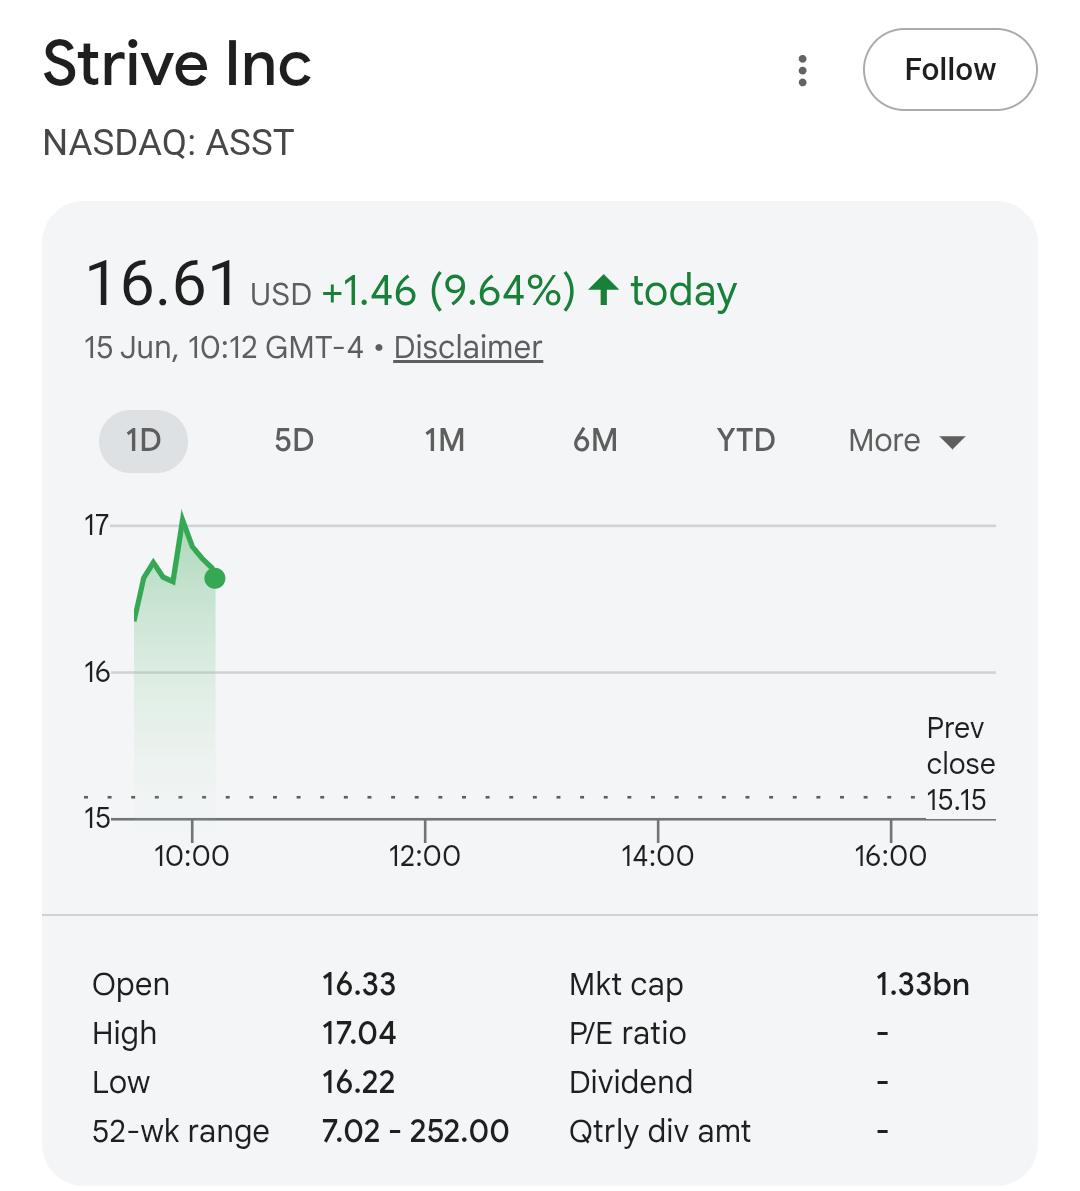Click the Prev close 15.15 label

[960, 763]
